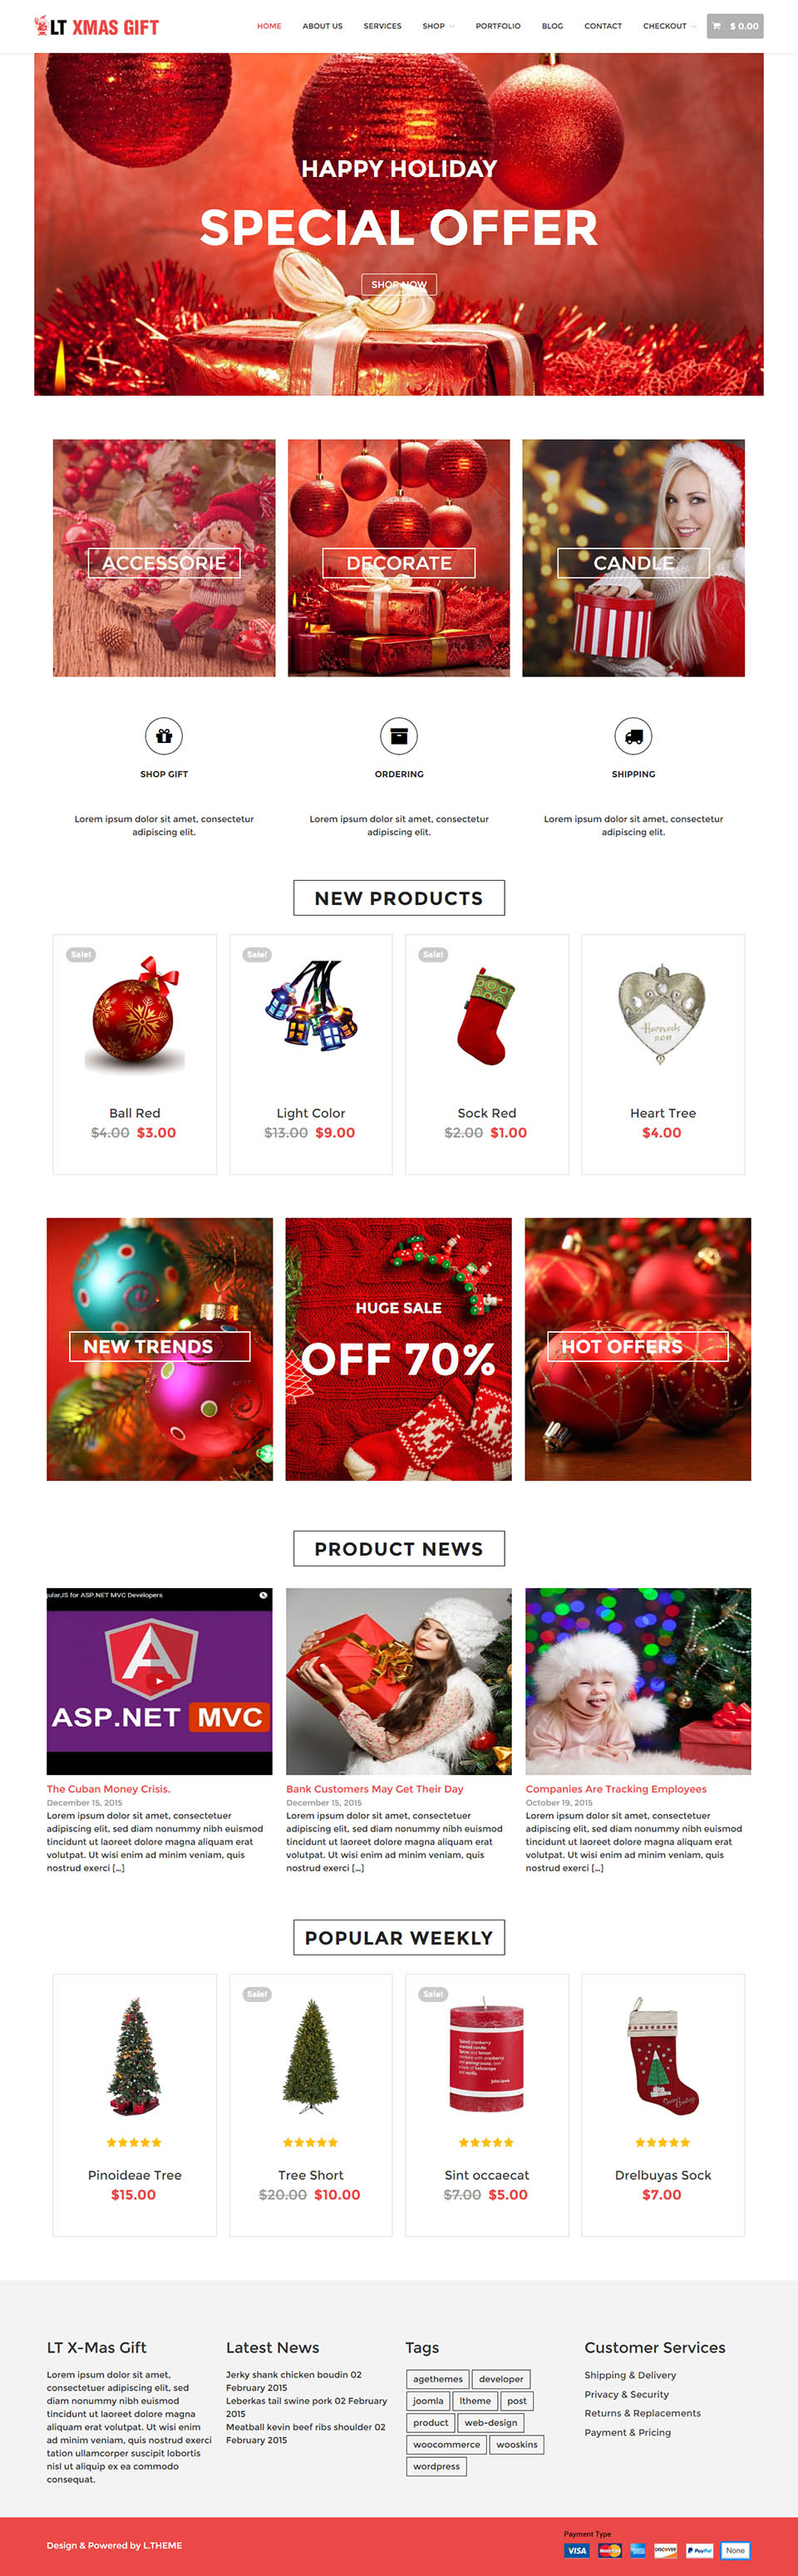
Task: Expand the Shop menu dropdown
Action: click(x=438, y=26)
